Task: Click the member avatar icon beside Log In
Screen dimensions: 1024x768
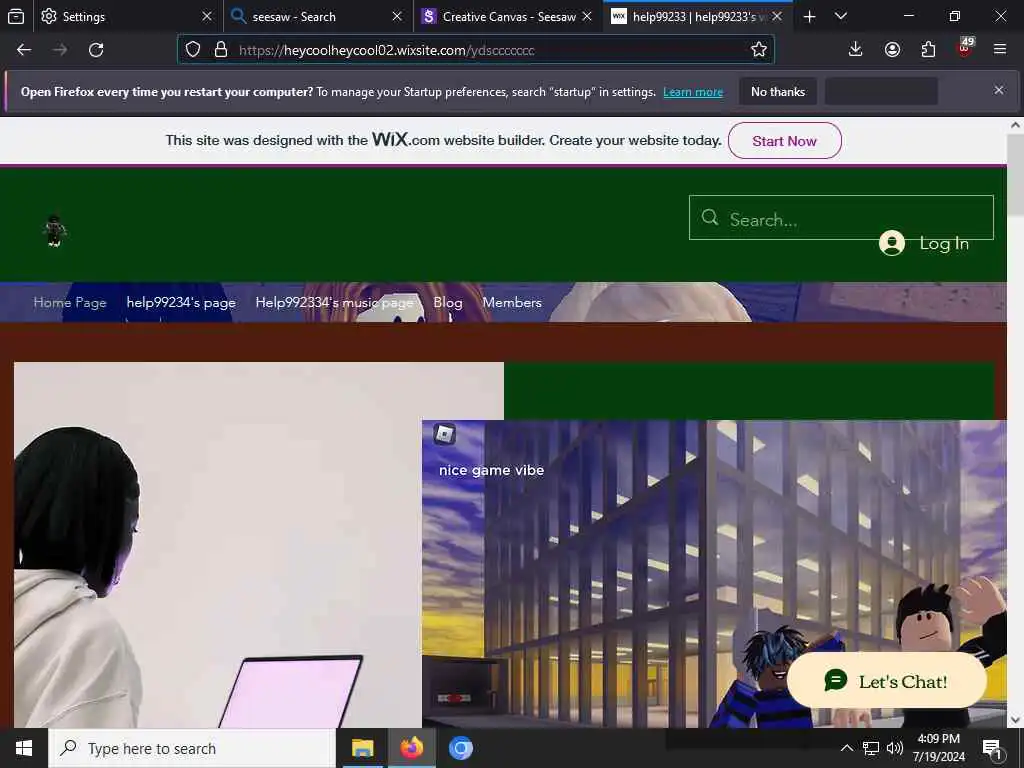Action: [891, 243]
